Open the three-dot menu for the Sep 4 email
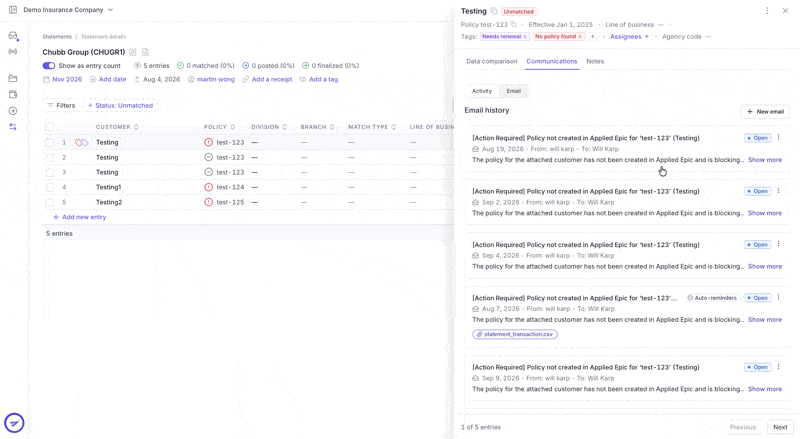 click(x=779, y=244)
